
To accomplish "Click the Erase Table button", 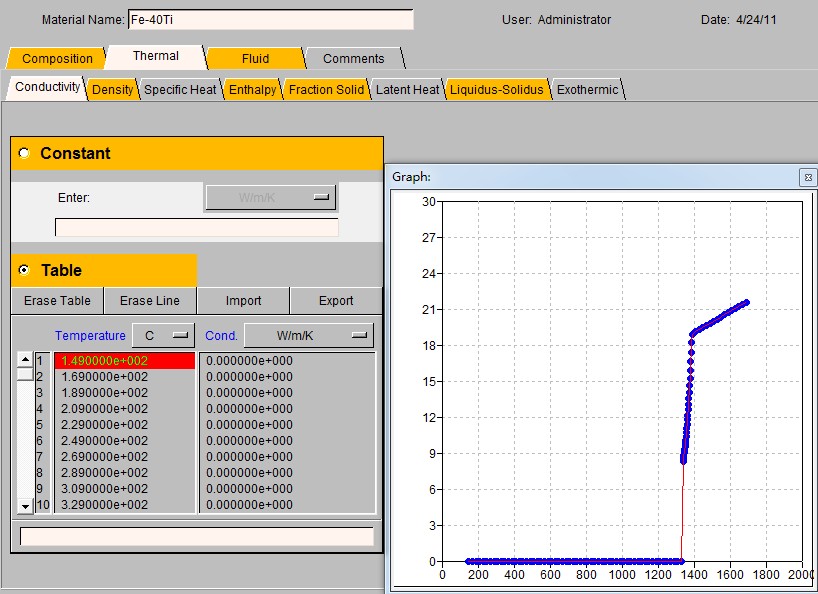I will (x=57, y=301).
